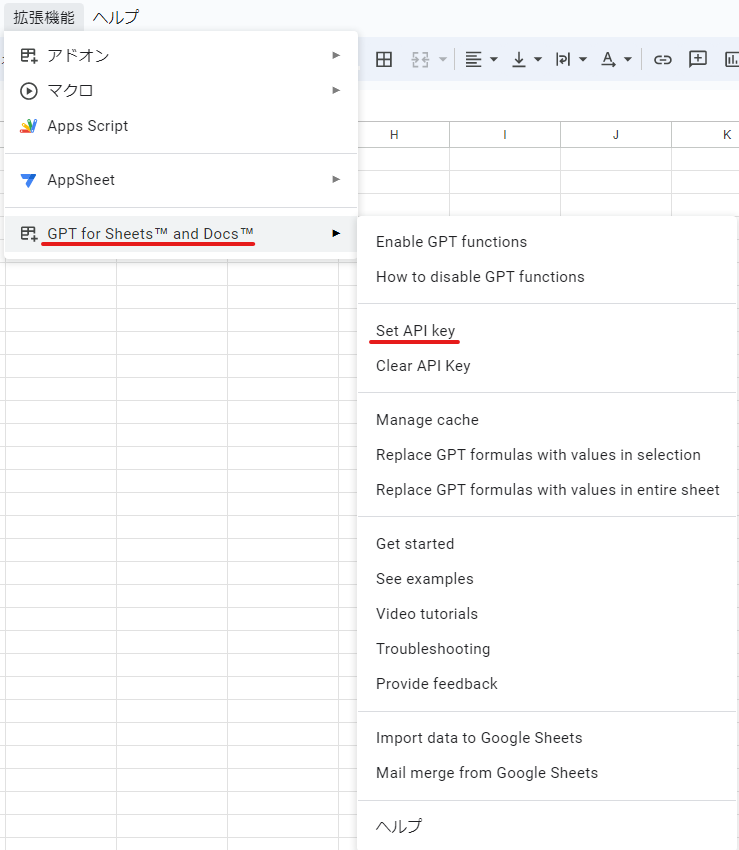Click the horizontal align icon

click(473, 59)
